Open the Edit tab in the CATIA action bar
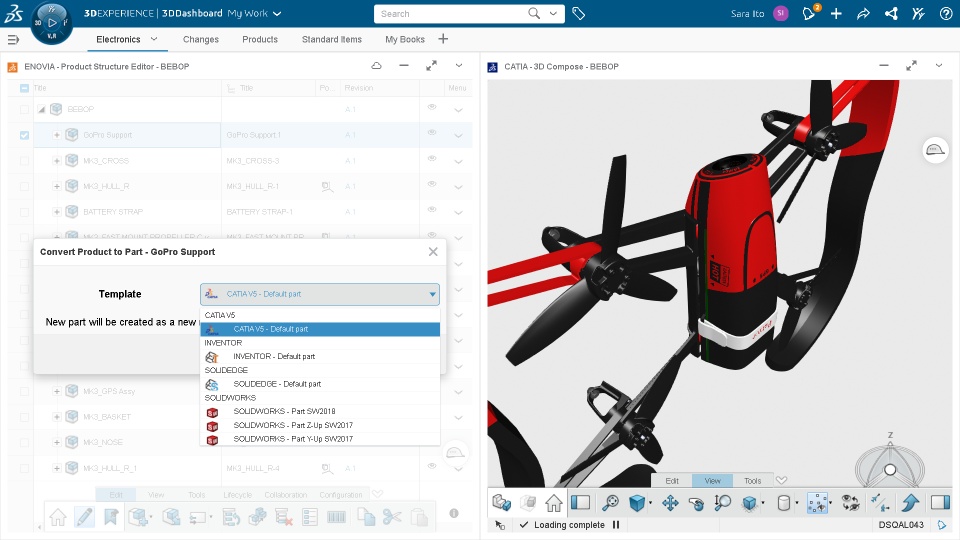 [672, 481]
